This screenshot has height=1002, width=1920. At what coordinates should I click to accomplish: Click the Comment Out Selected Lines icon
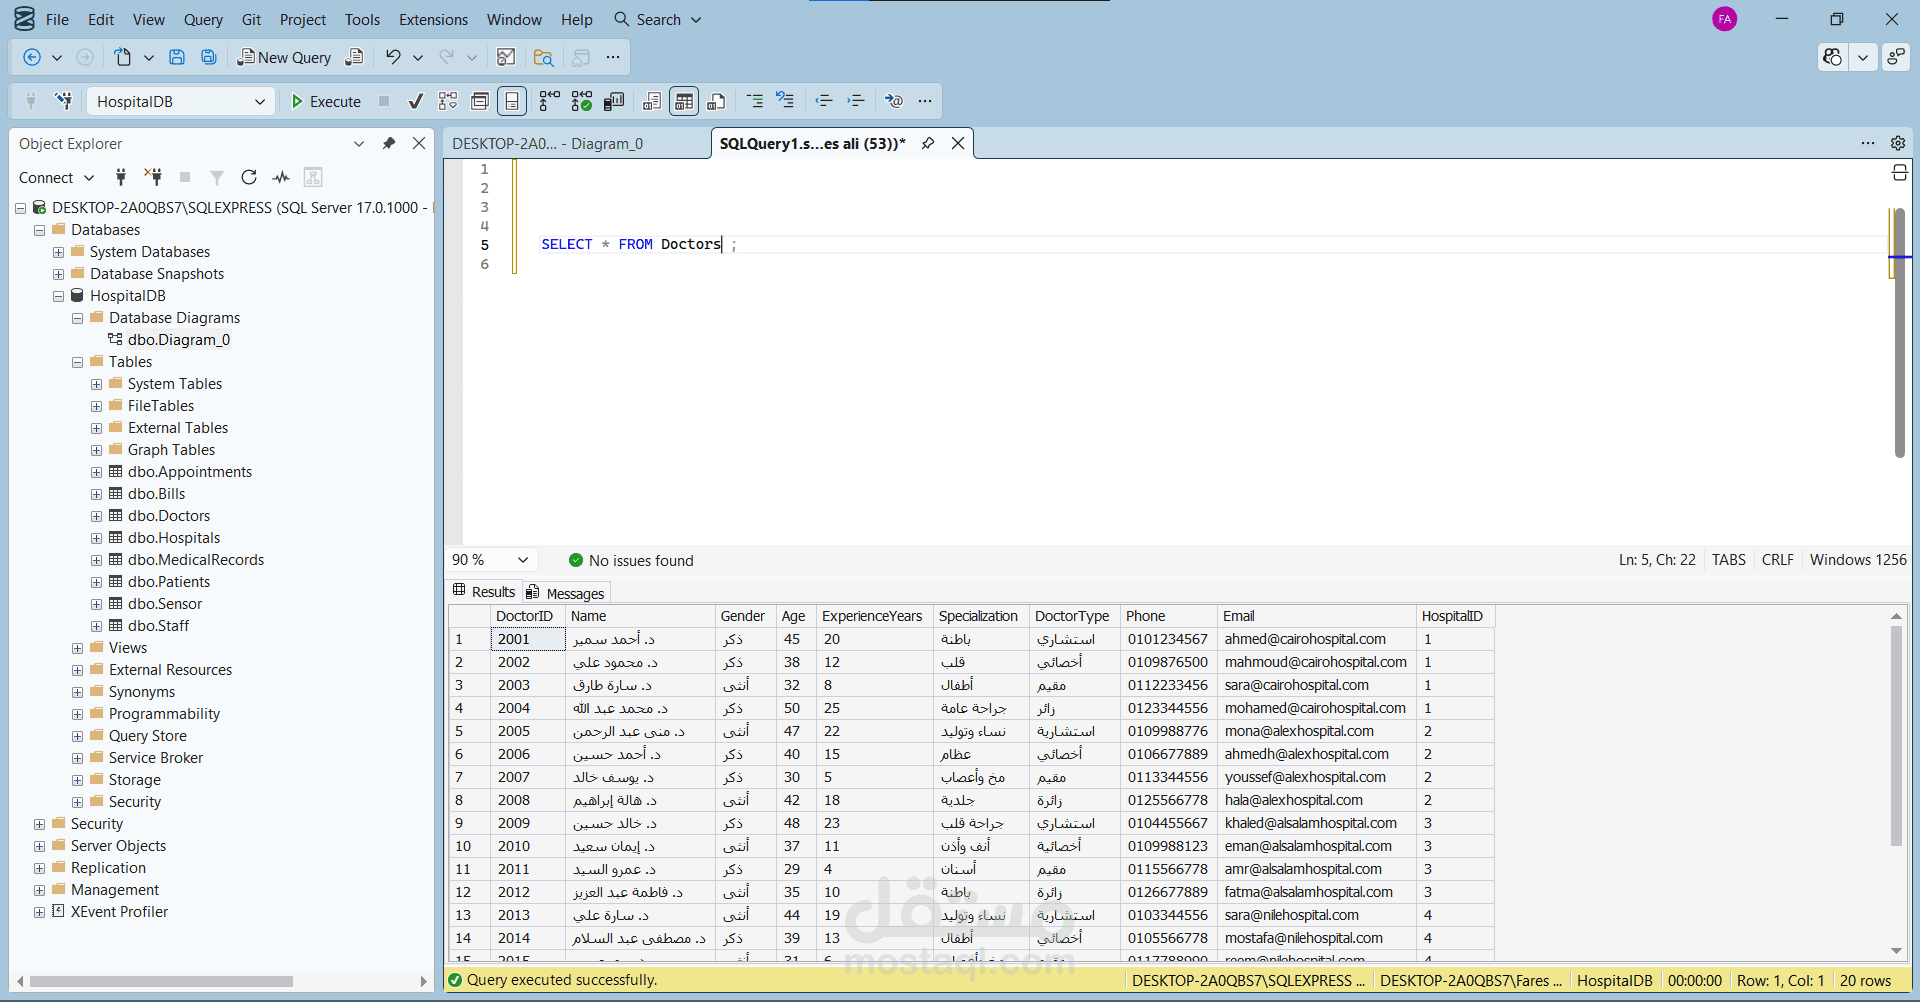pos(755,101)
